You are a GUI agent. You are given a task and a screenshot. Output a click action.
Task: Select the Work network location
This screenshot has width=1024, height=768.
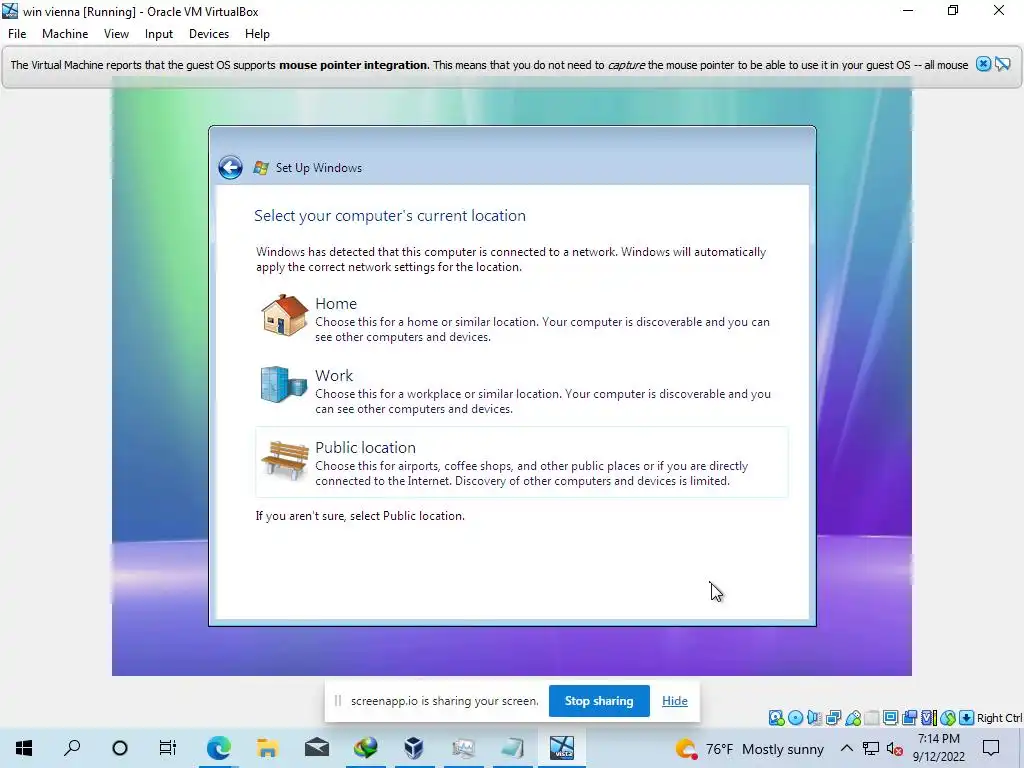(x=522, y=391)
